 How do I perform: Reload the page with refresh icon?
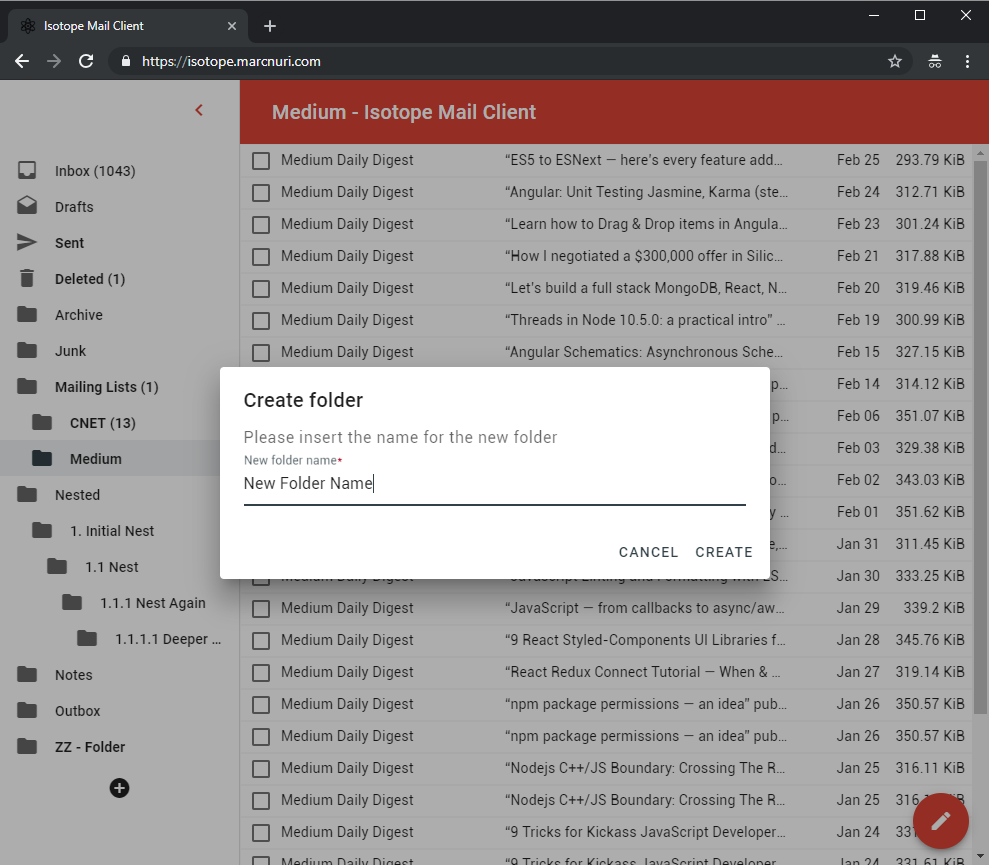86,61
